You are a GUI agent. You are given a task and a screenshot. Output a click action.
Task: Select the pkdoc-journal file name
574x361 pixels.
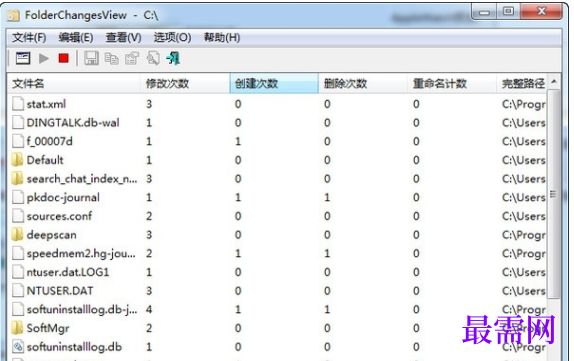pos(63,197)
